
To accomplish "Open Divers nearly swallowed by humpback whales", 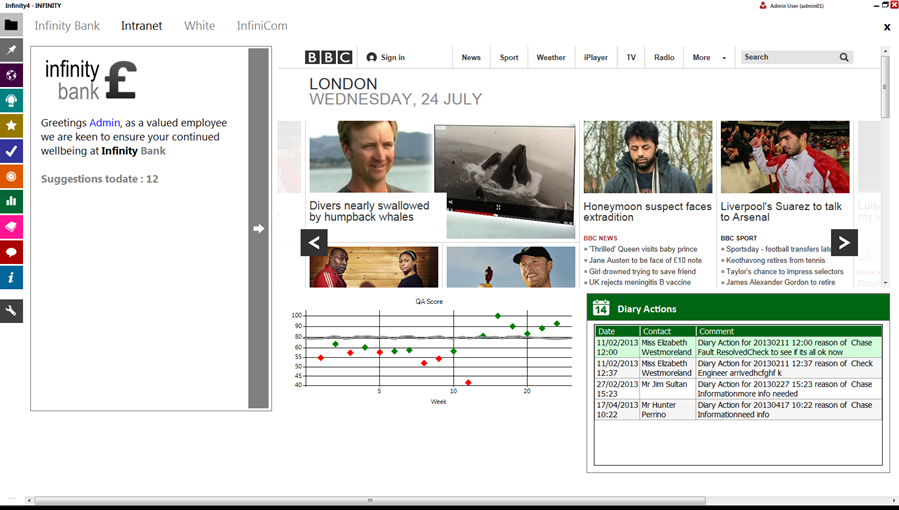I will coord(369,211).
